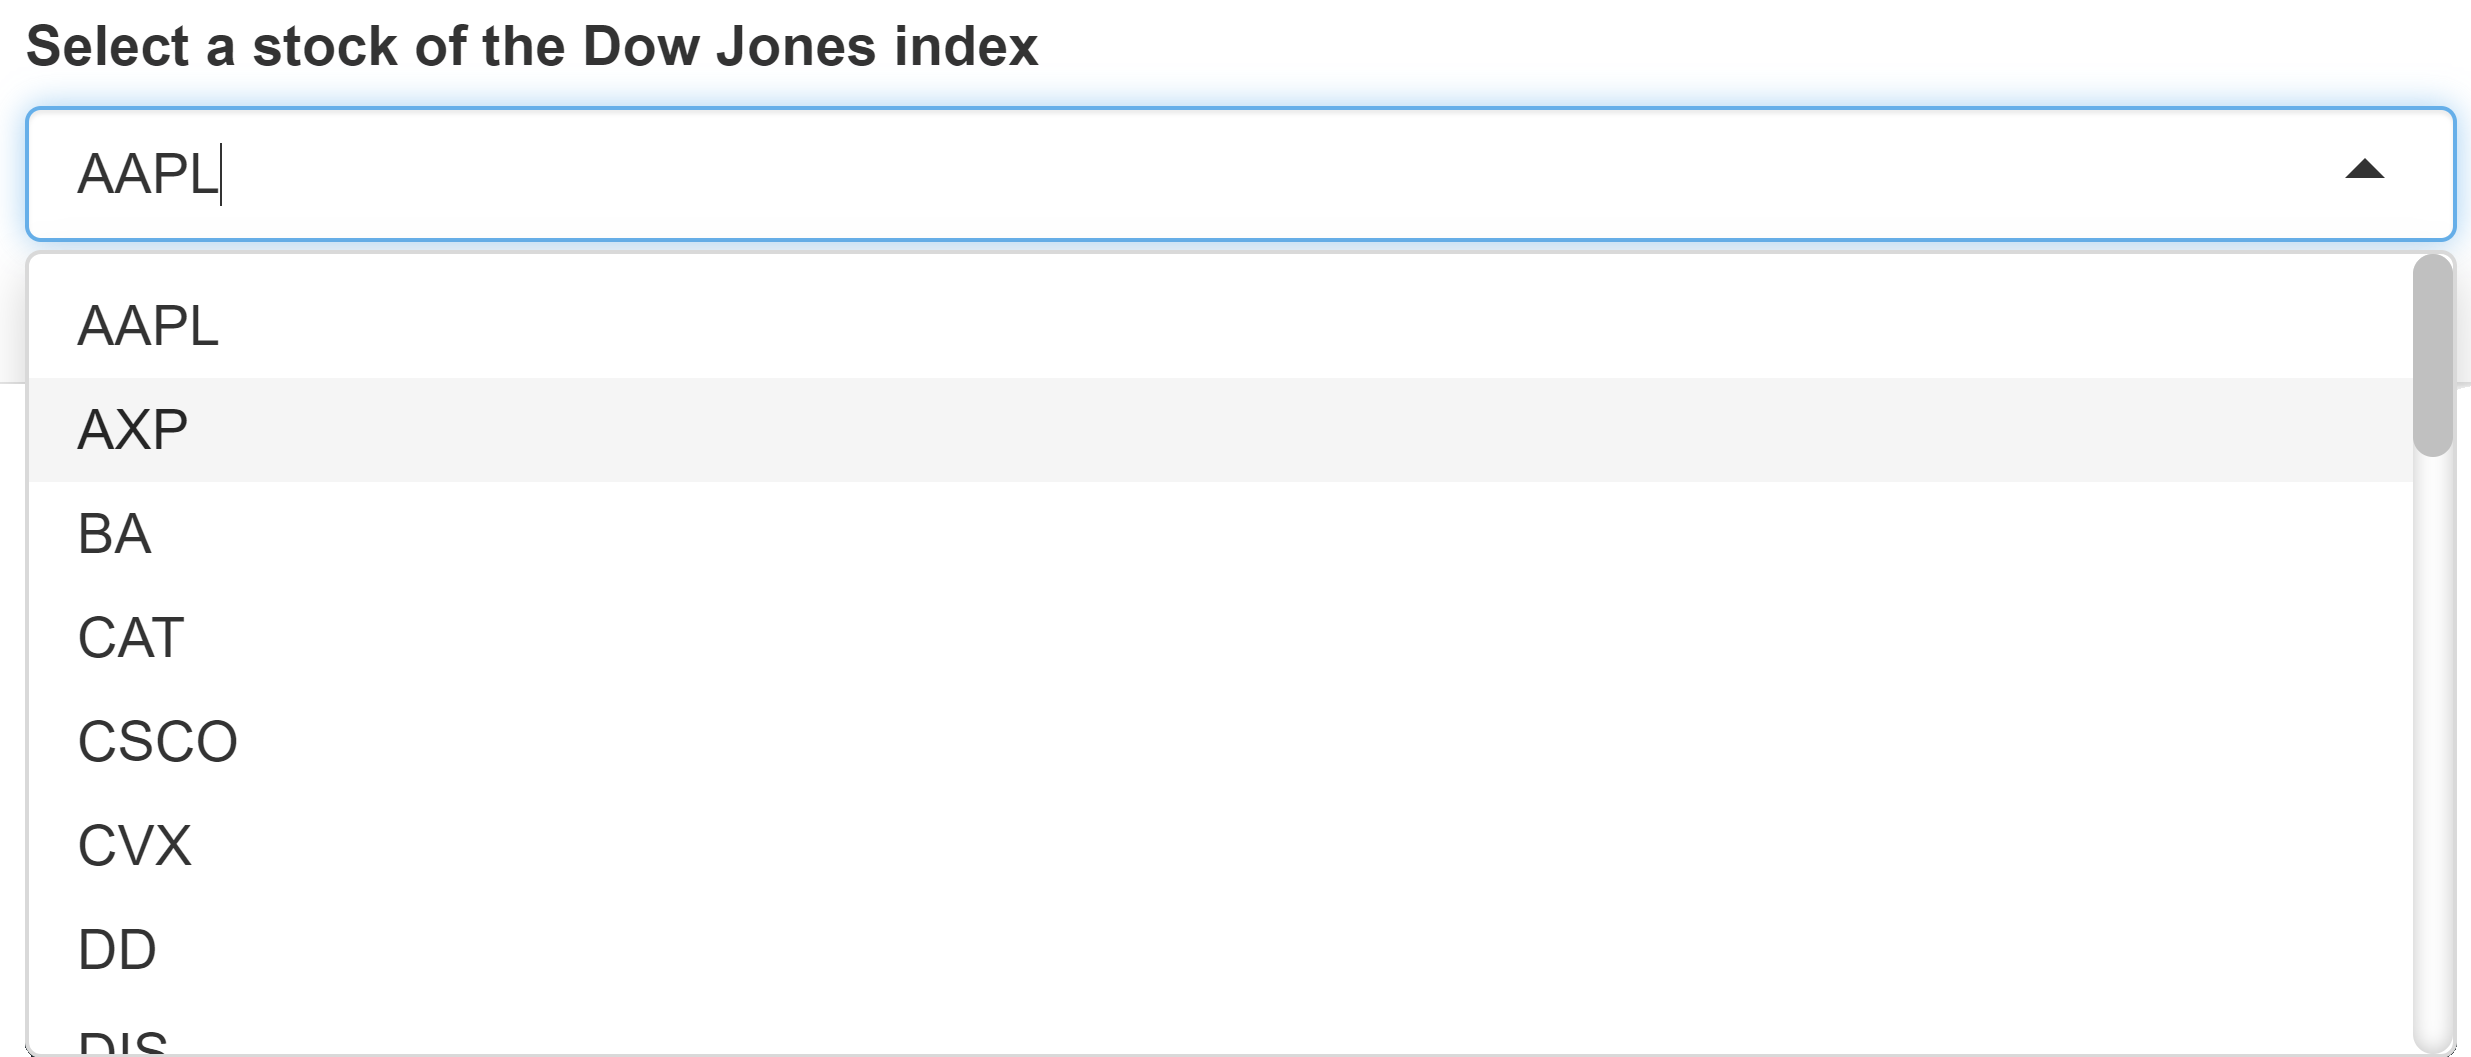Image resolution: width=2471 pixels, height=1057 pixels.
Task: Click inside the stock search input box
Action: (x=1200, y=174)
